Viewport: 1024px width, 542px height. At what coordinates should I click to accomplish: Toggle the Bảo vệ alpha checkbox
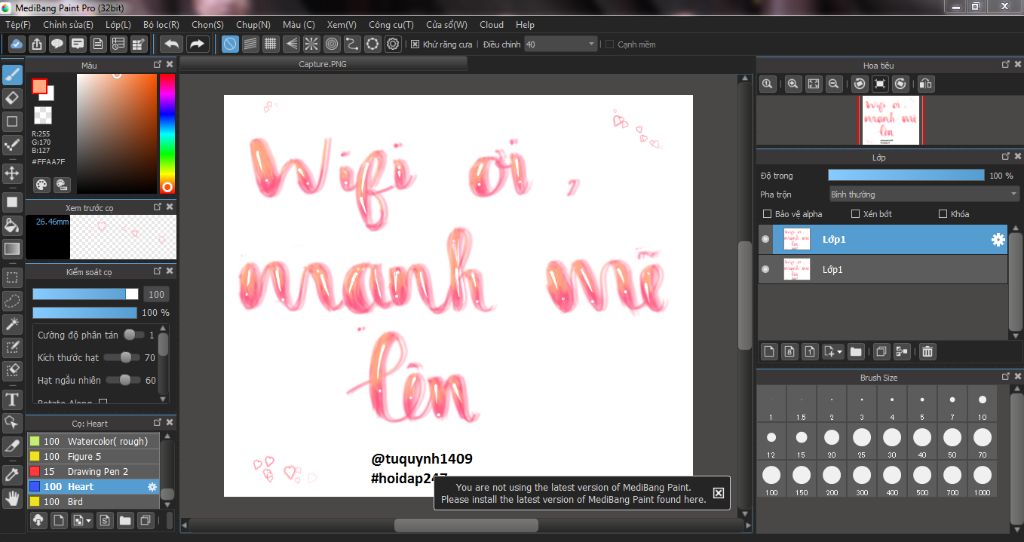pyautogui.click(x=767, y=214)
